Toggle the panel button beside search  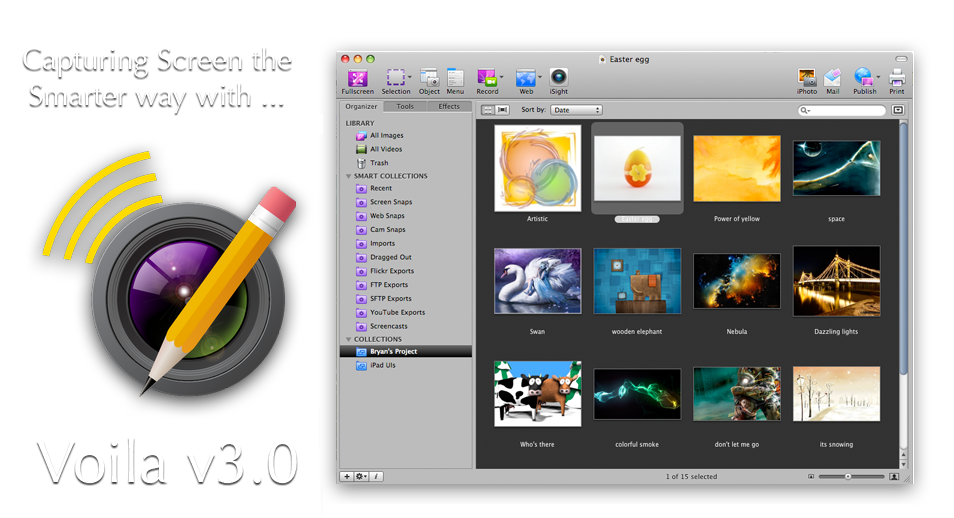tap(897, 110)
